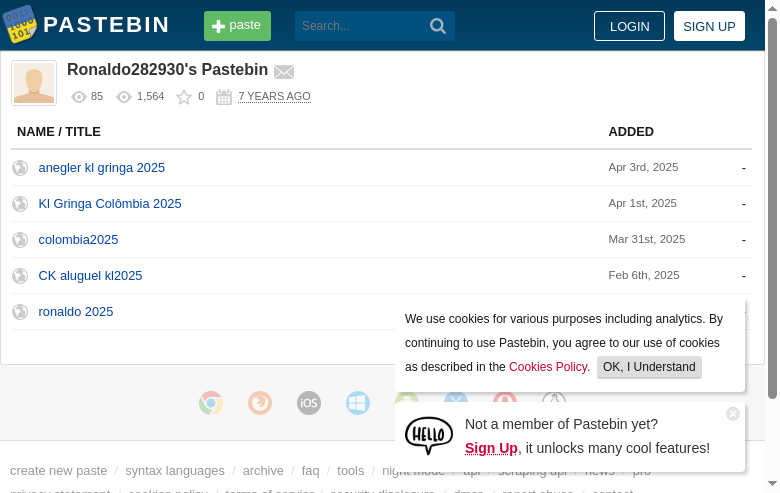Click globe icon beside ronaldo 2025
780x493 pixels.
coord(20,312)
